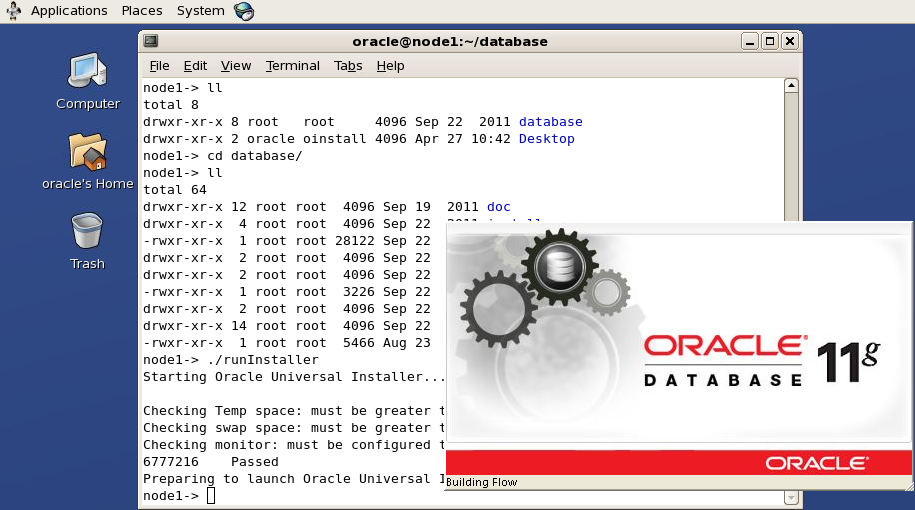Screen dimensions: 915x510
Task: Click the white ORACLE logo on red bar
Action: pyautogui.click(x=817, y=463)
